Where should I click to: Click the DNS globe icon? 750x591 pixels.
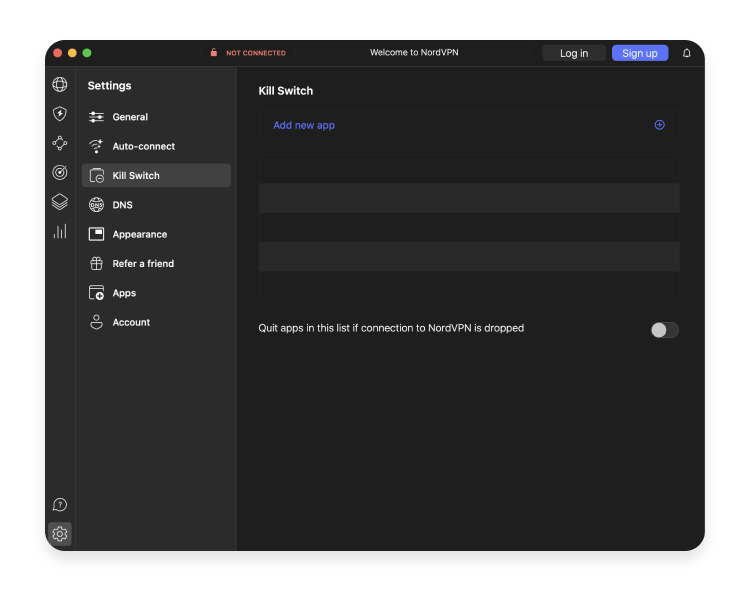[96, 205]
